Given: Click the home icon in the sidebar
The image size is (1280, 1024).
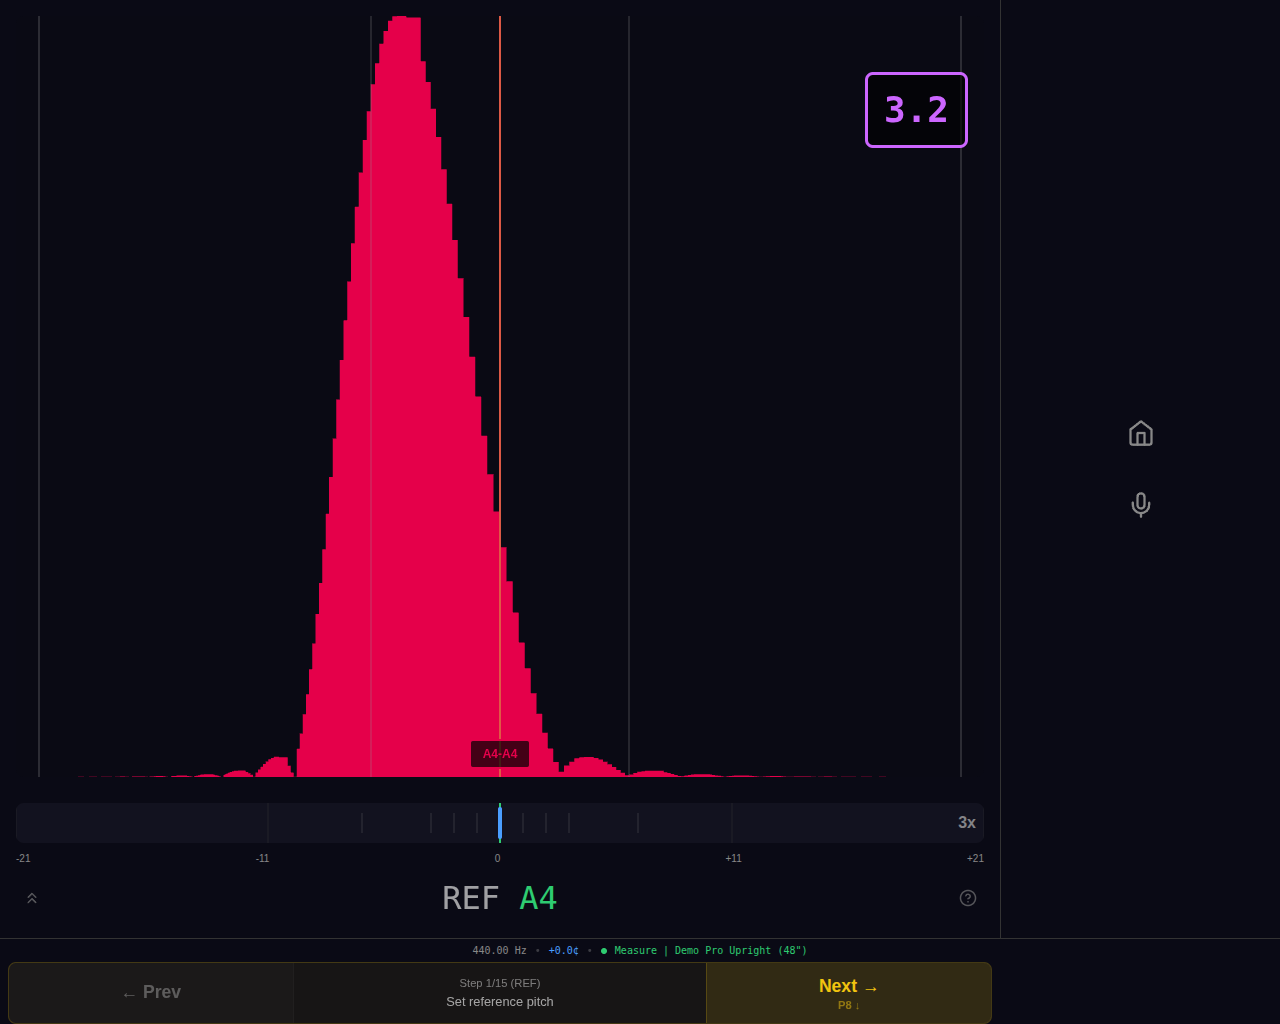Looking at the screenshot, I should [1140, 433].
